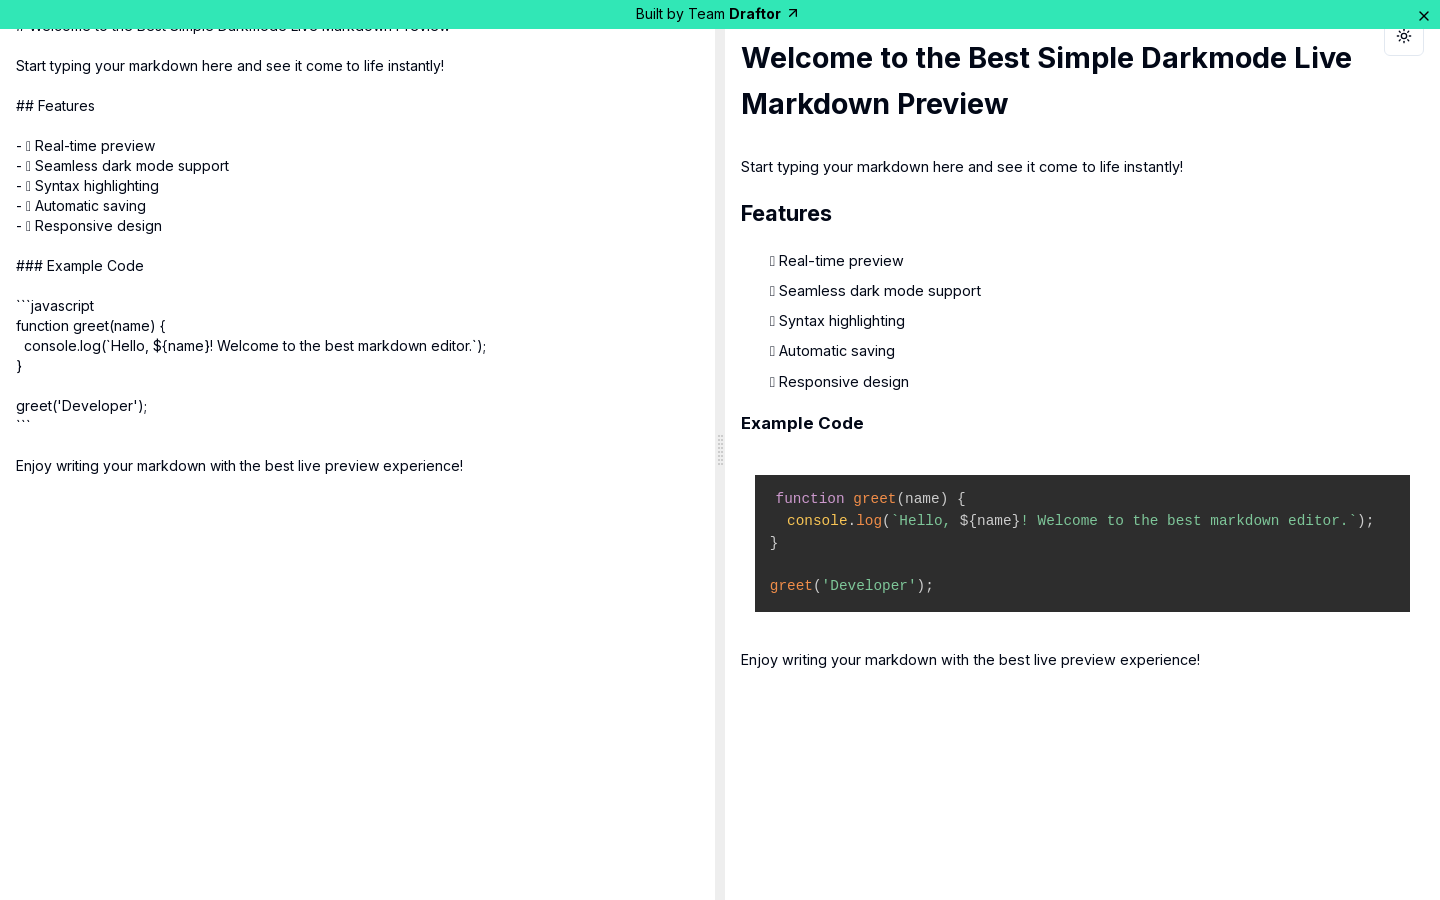Click the '- Seamless dark mode support' editor line
This screenshot has height=900, width=1440.
pos(122,166)
